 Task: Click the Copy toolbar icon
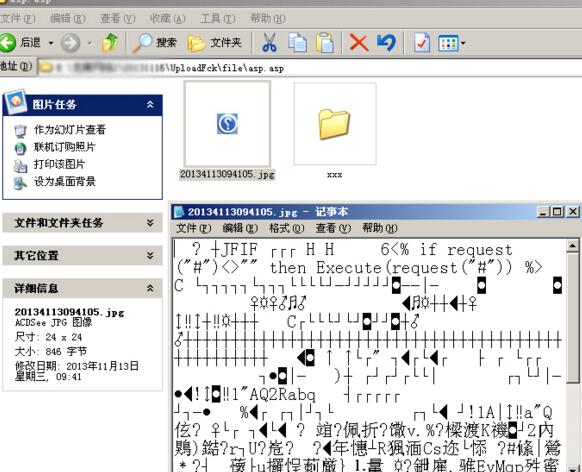tap(298, 43)
